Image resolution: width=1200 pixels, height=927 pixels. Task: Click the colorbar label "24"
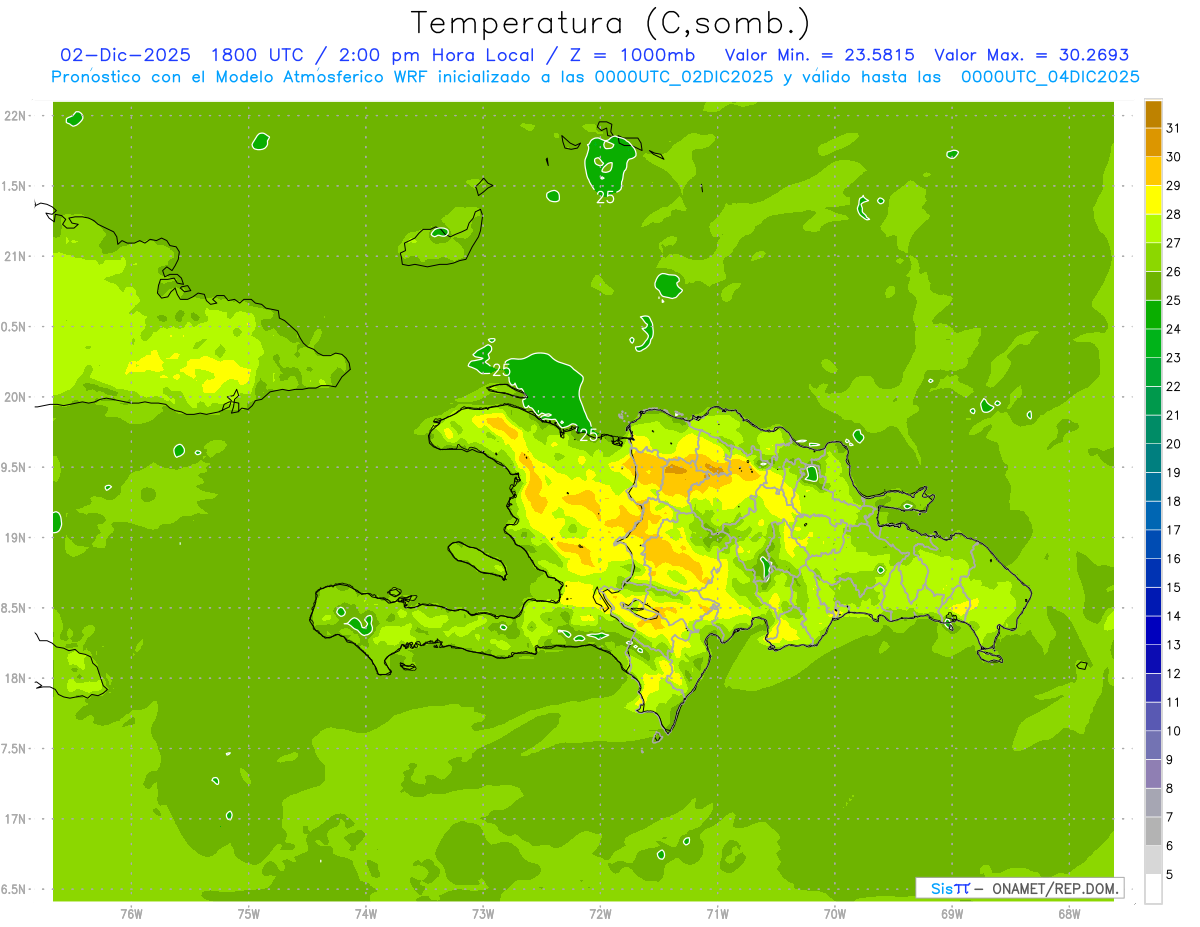(x=1174, y=329)
